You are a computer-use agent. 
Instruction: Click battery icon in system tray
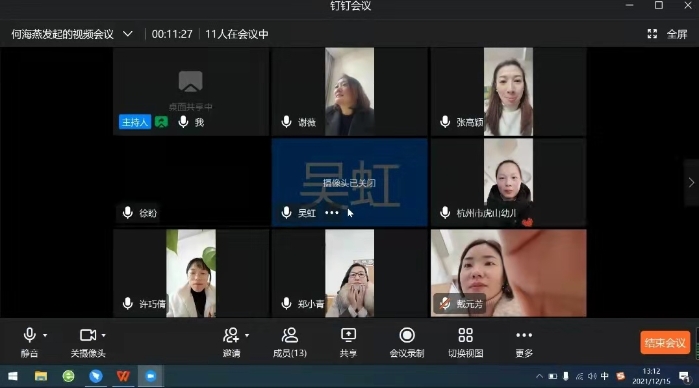[553, 376]
